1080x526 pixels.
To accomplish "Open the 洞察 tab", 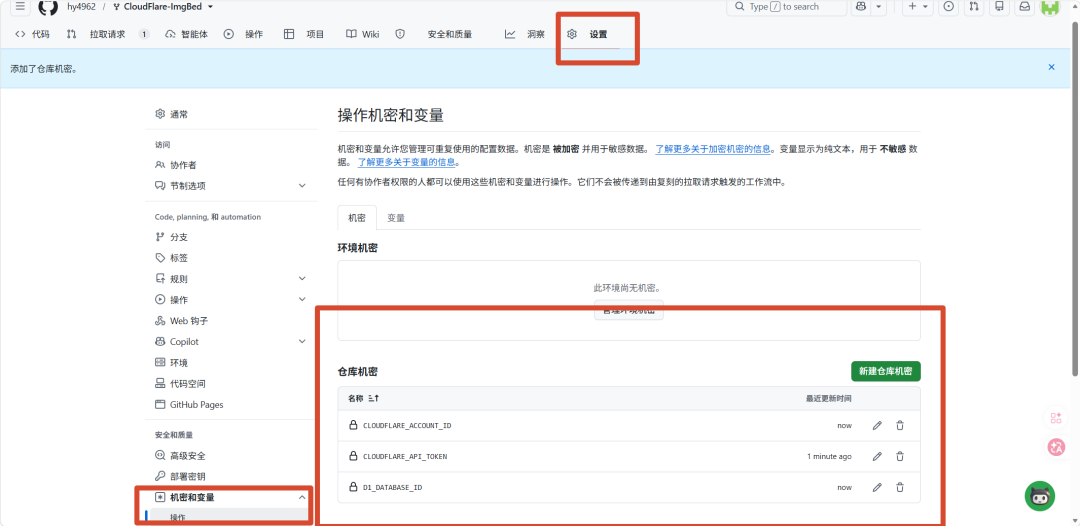I will (x=525, y=34).
